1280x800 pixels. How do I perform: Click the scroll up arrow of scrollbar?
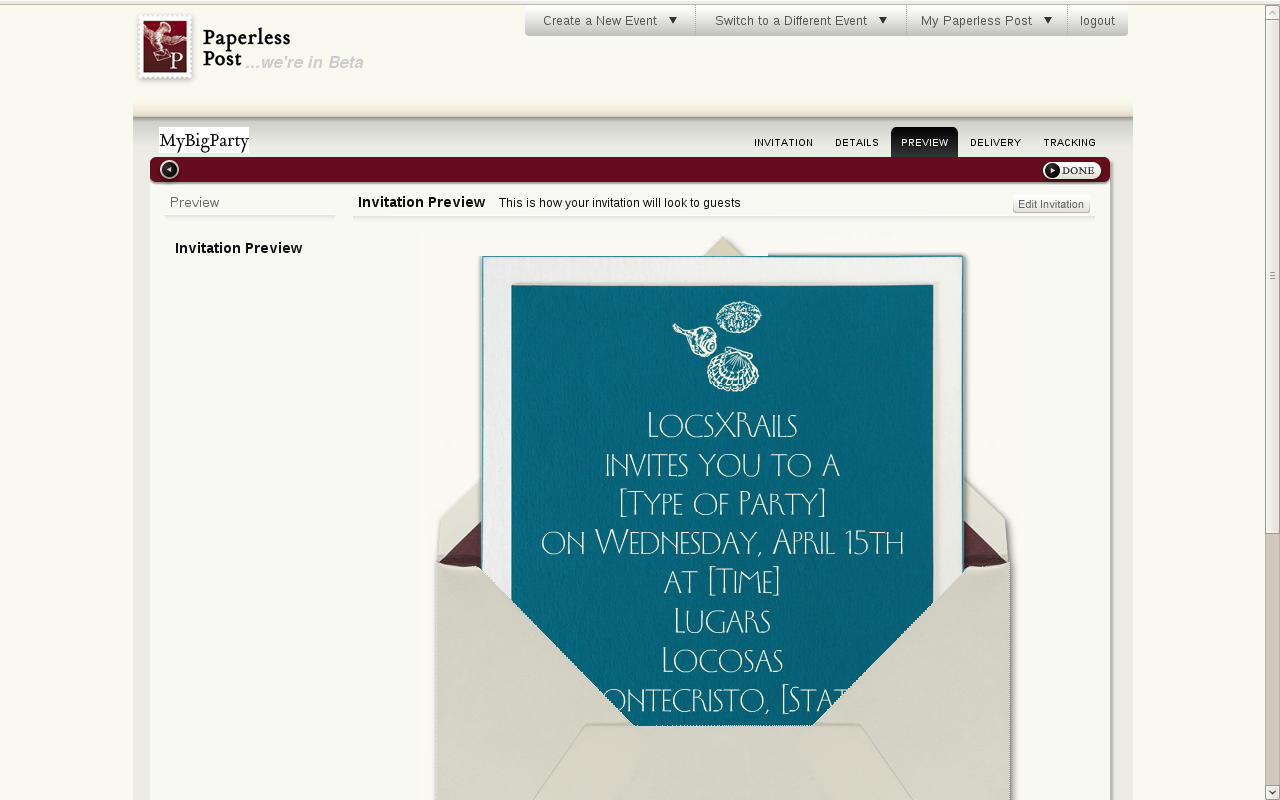[x=1272, y=12]
